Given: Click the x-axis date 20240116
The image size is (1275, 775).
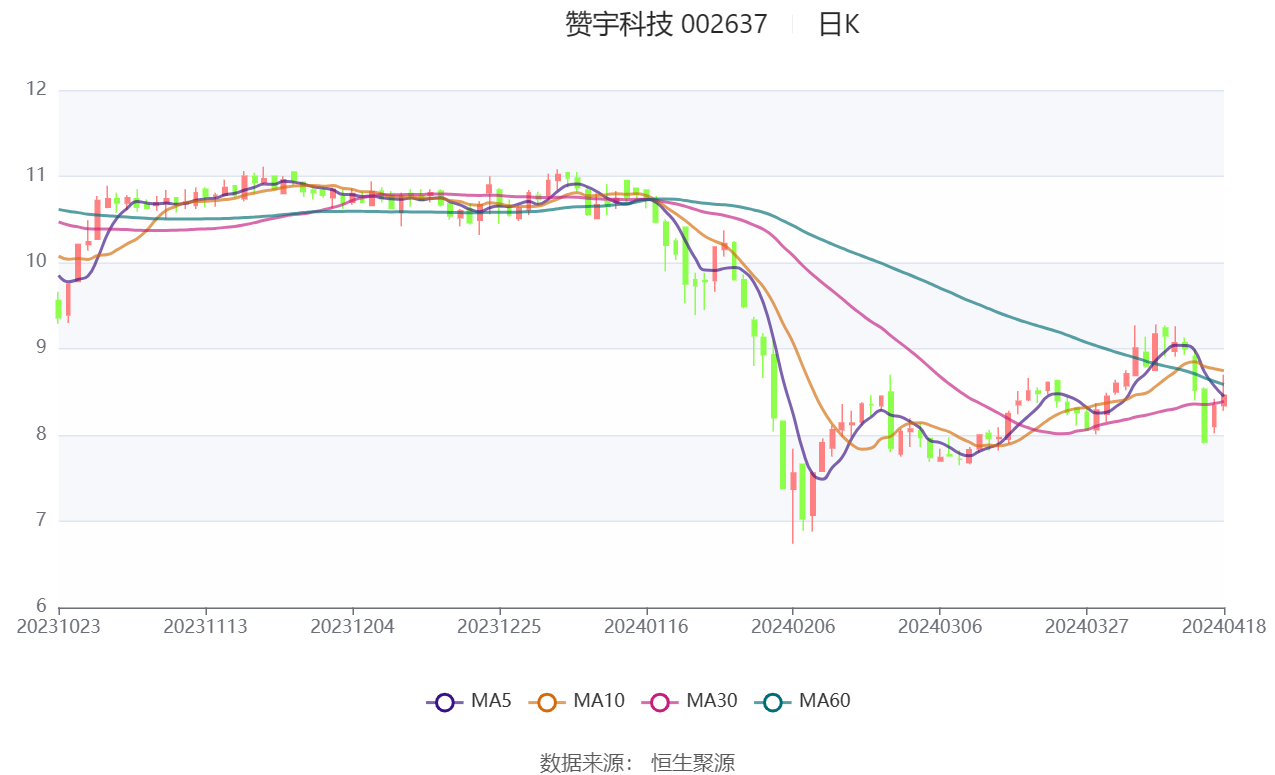Looking at the screenshot, I should [x=646, y=626].
